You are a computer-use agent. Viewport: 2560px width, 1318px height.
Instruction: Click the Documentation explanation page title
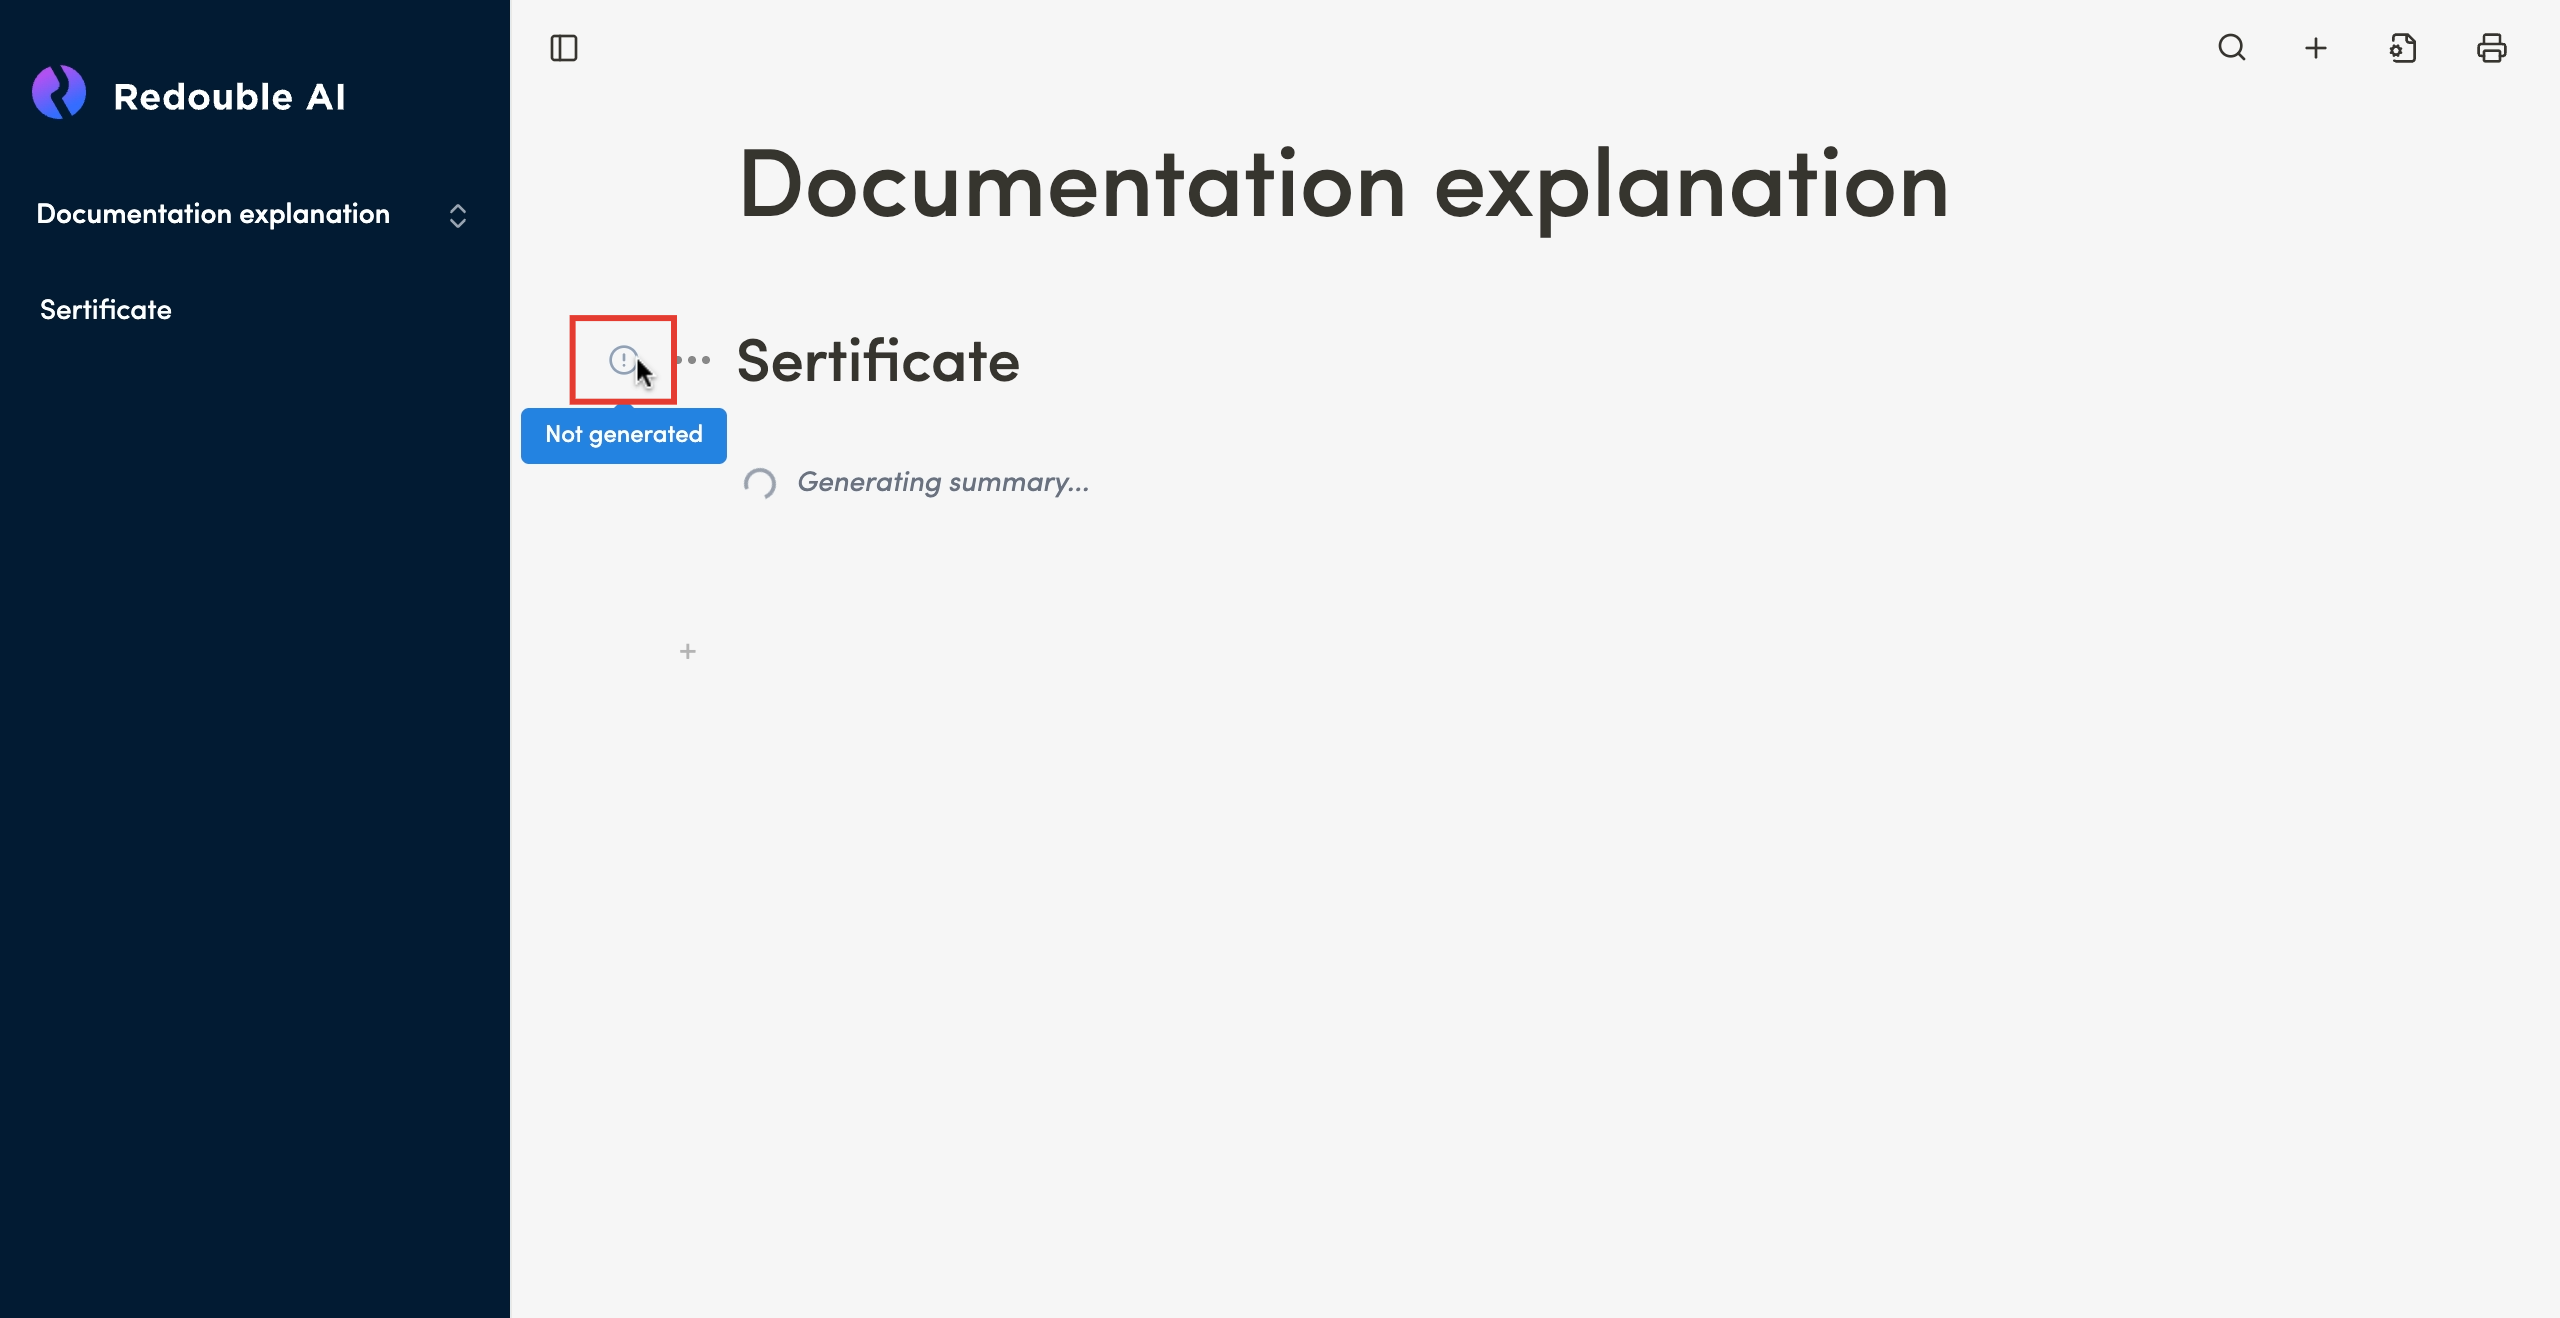click(x=1343, y=187)
